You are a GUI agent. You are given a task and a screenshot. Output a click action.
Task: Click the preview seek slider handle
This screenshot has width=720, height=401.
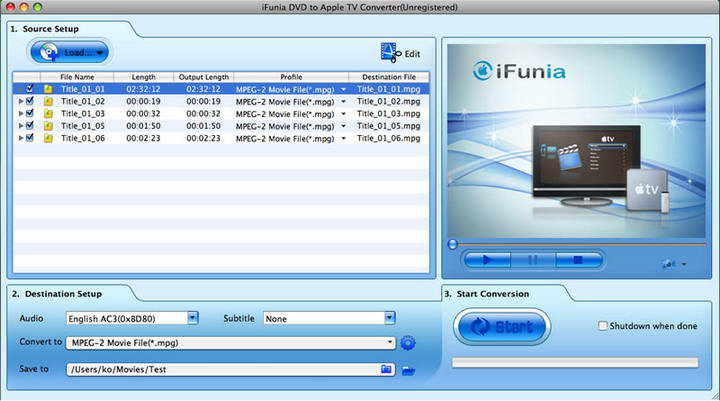452,243
